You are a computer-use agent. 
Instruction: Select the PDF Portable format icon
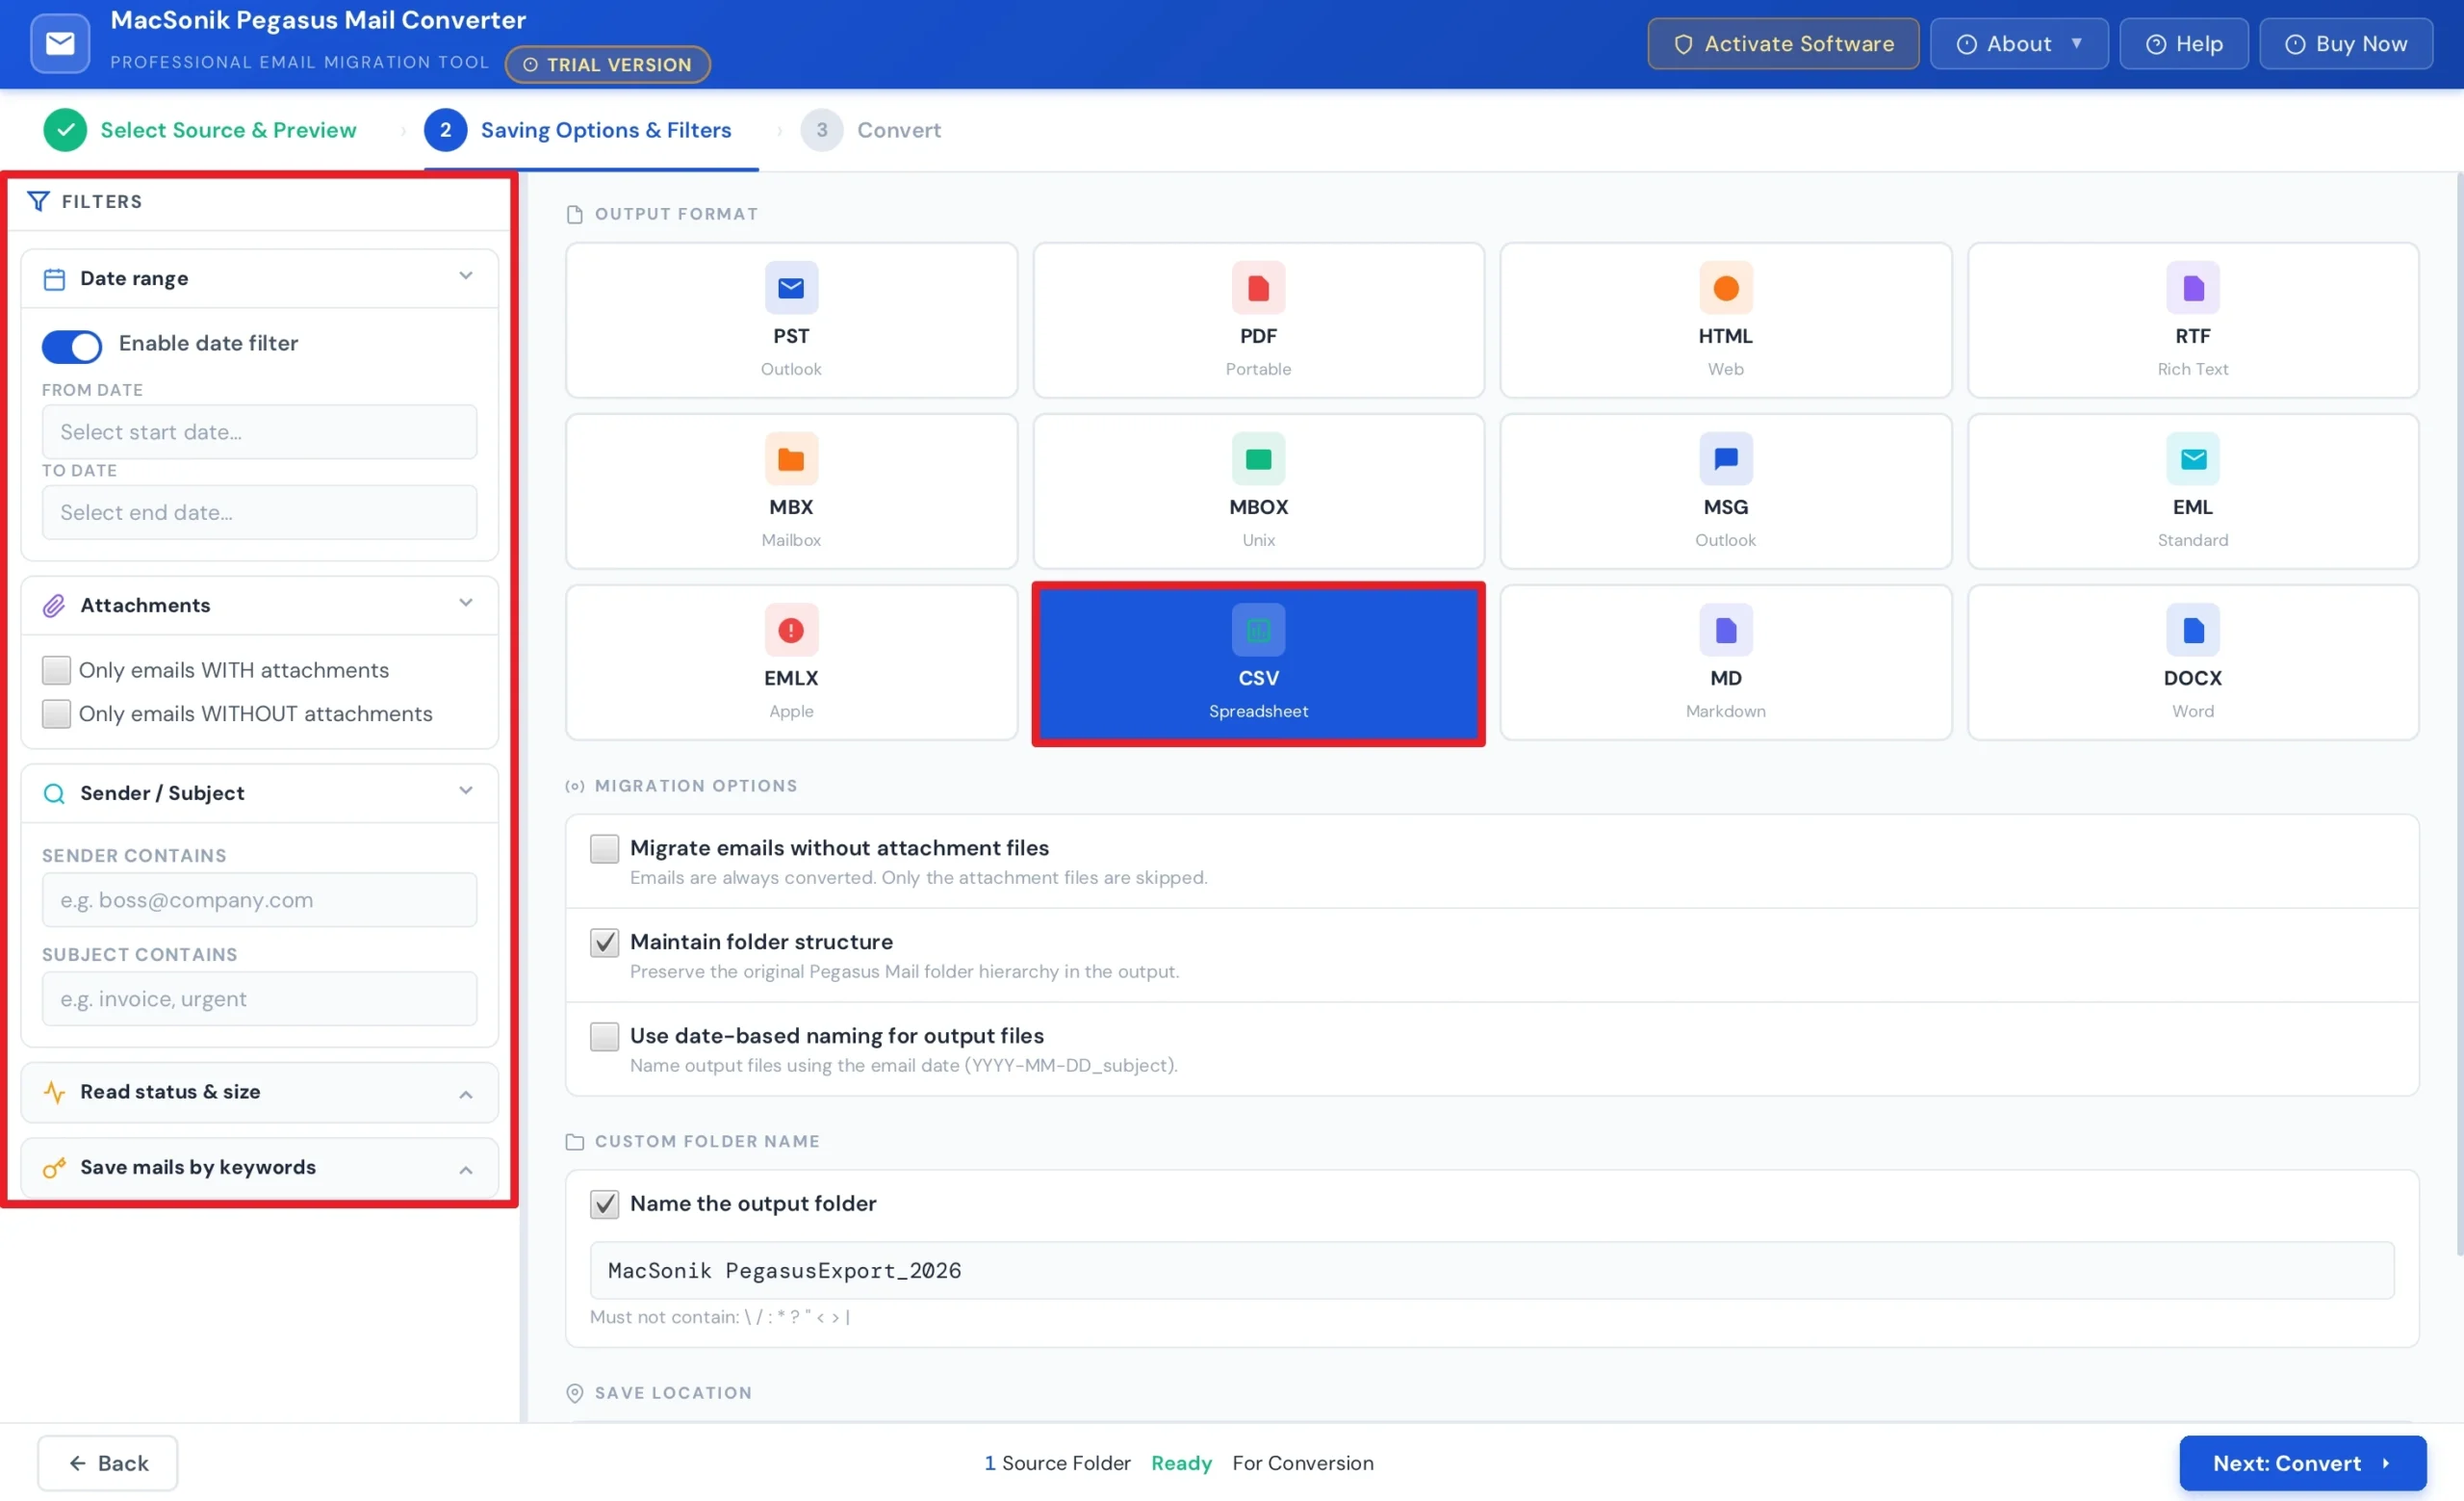tap(1258, 288)
